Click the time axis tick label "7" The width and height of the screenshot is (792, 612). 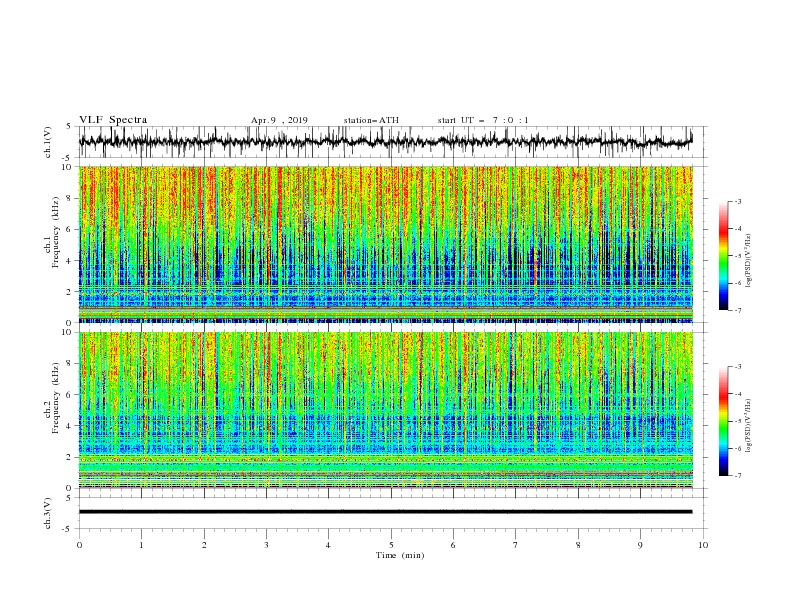516,545
